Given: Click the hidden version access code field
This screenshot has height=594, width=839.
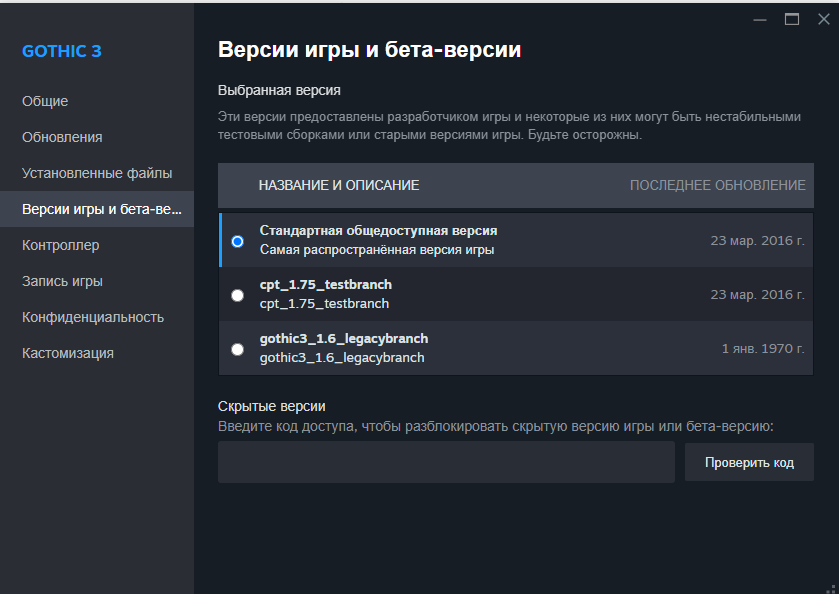Looking at the screenshot, I should click(x=446, y=463).
